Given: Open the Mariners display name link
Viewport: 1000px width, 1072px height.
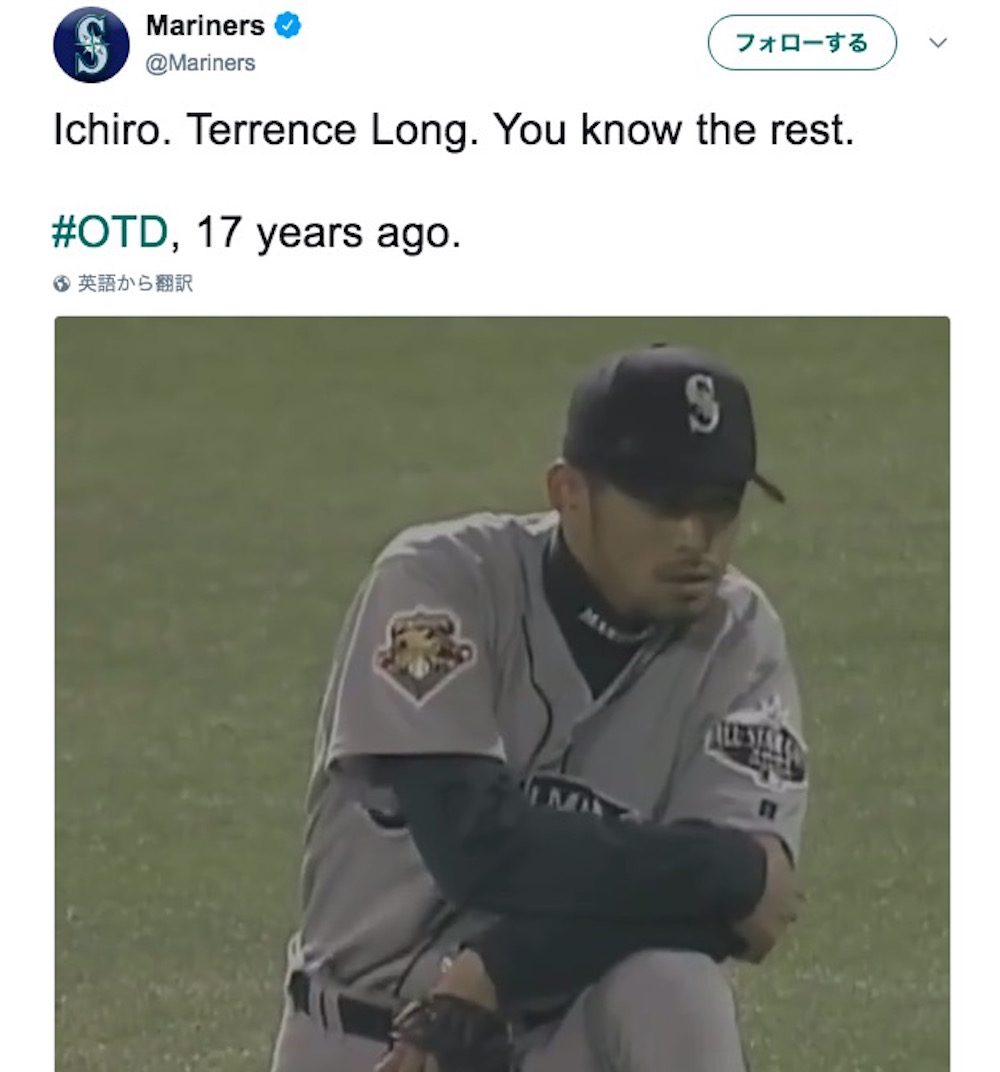Looking at the screenshot, I should [205, 26].
